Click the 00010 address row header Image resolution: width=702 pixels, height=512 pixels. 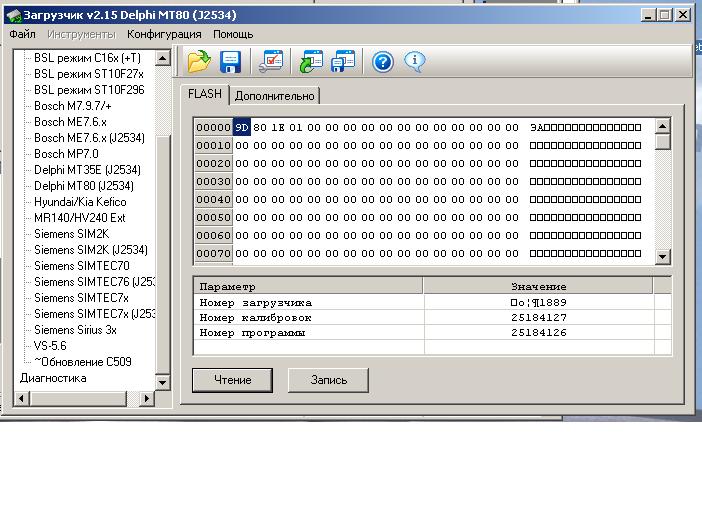point(214,145)
